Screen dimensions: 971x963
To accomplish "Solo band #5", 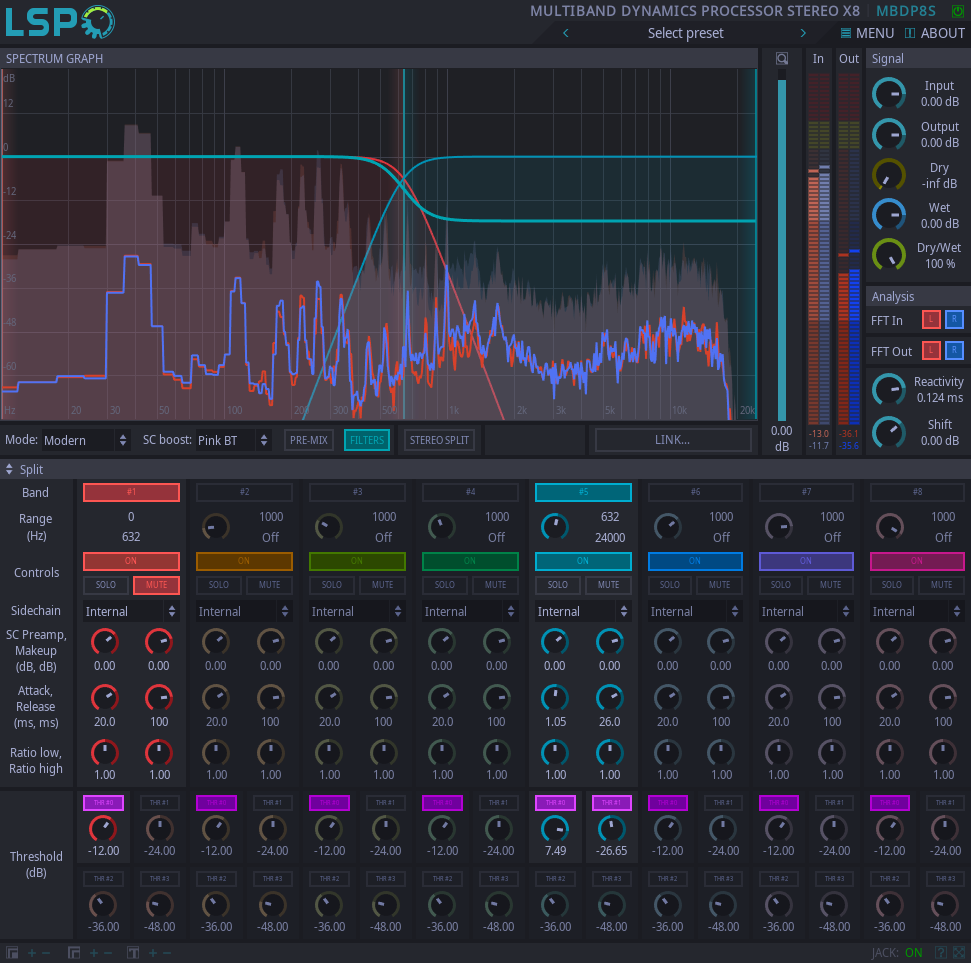I will pyautogui.click(x=558, y=585).
